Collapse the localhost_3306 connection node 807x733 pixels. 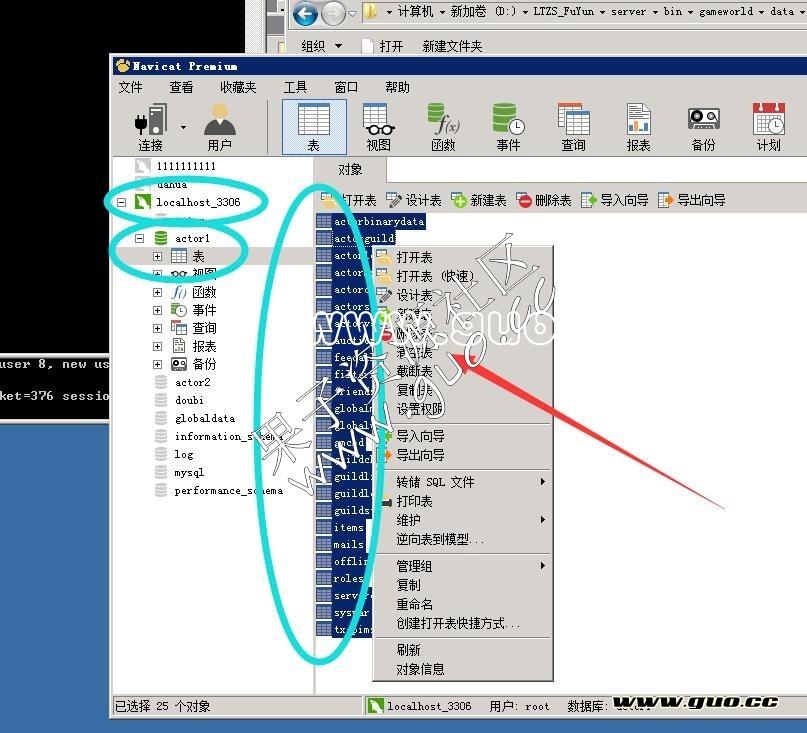122,202
